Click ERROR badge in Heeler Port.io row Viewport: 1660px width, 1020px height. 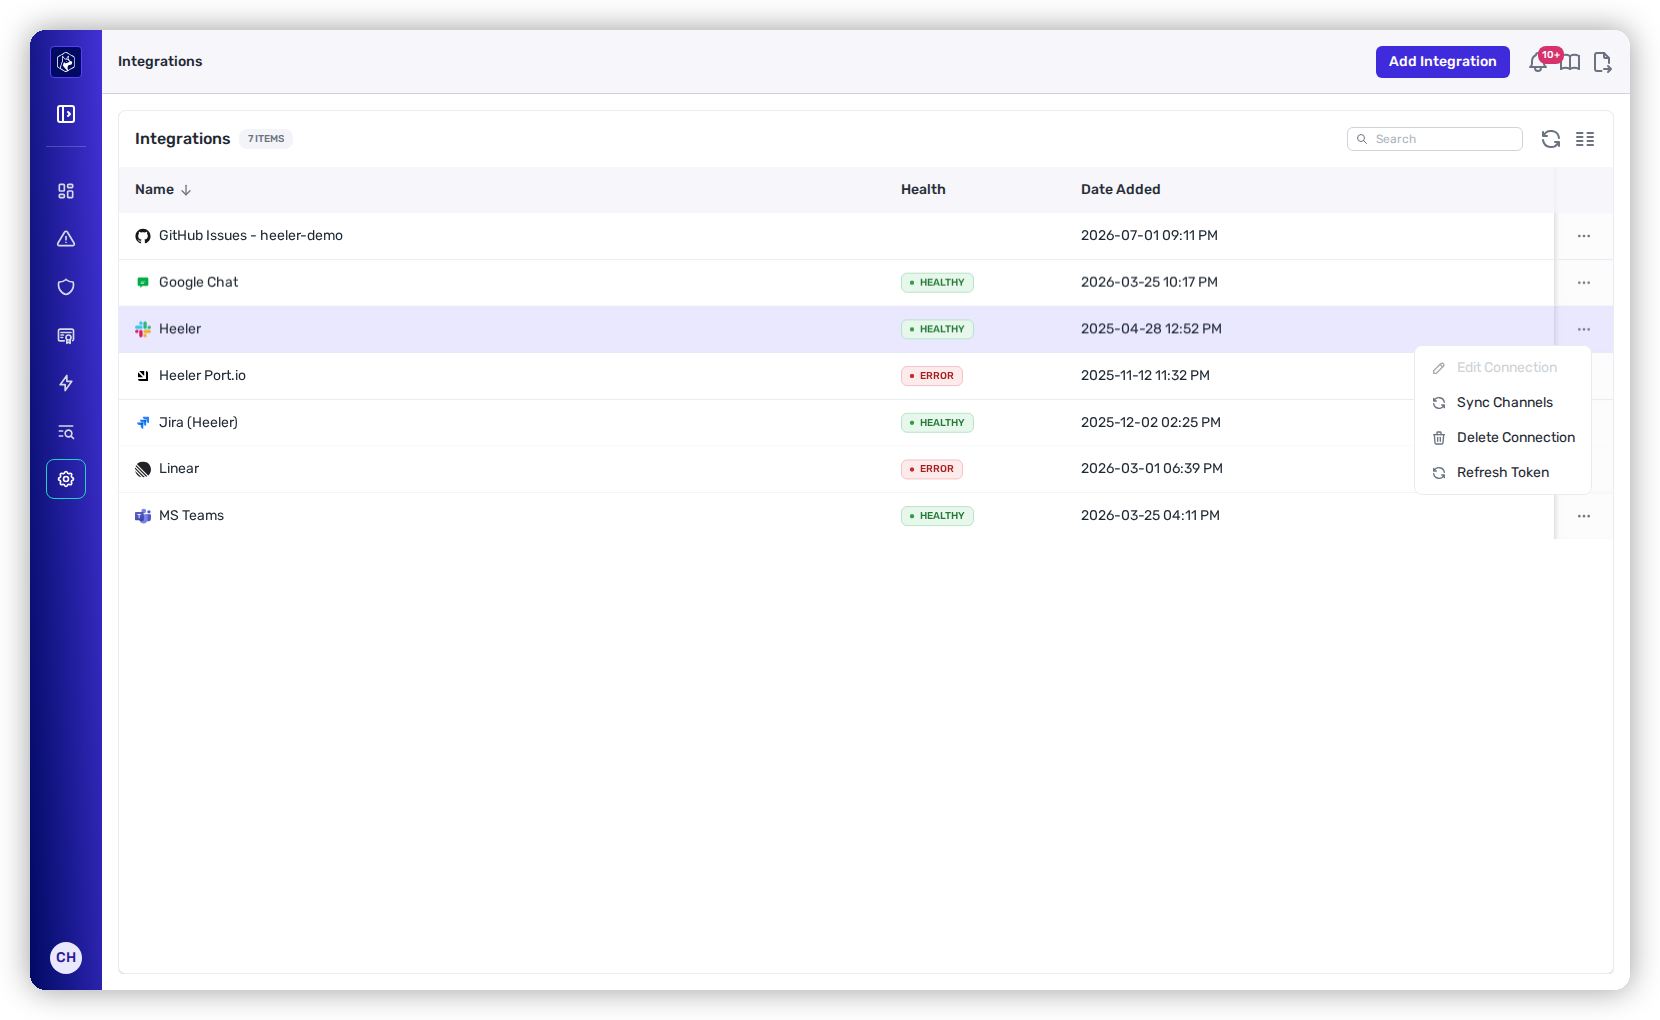point(932,376)
